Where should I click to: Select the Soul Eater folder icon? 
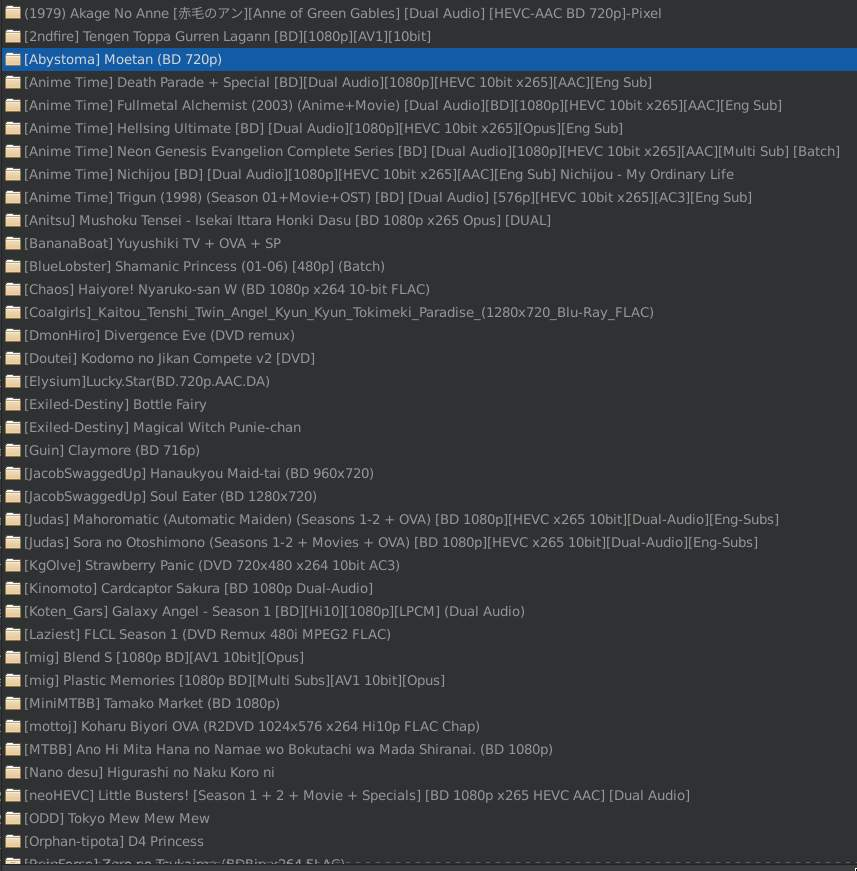(13, 496)
